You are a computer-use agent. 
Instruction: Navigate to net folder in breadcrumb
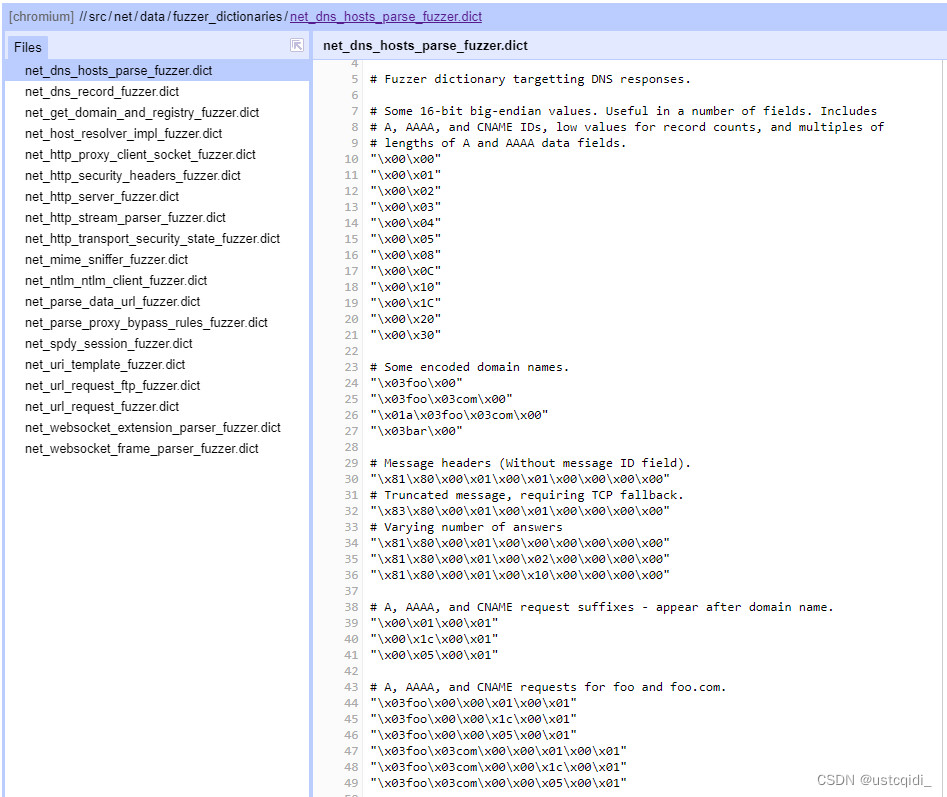(123, 17)
